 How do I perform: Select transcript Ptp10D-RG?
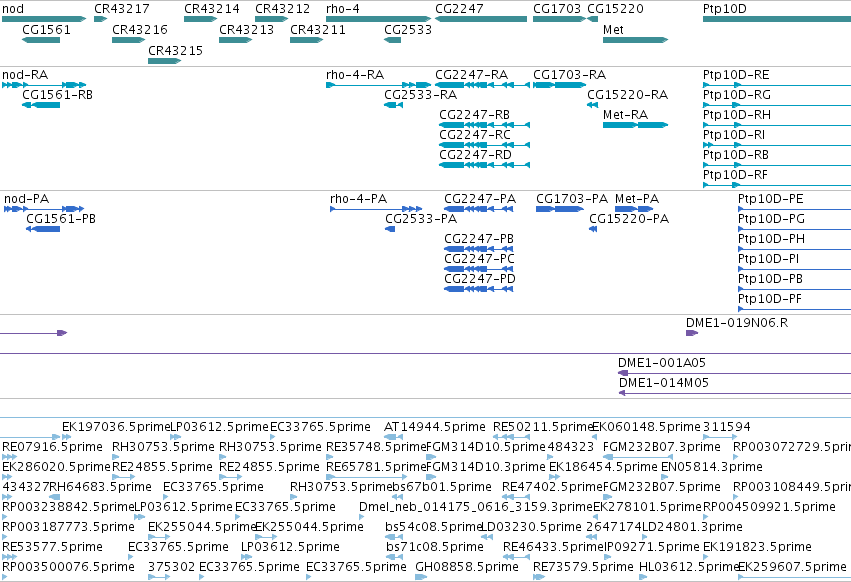click(x=777, y=105)
